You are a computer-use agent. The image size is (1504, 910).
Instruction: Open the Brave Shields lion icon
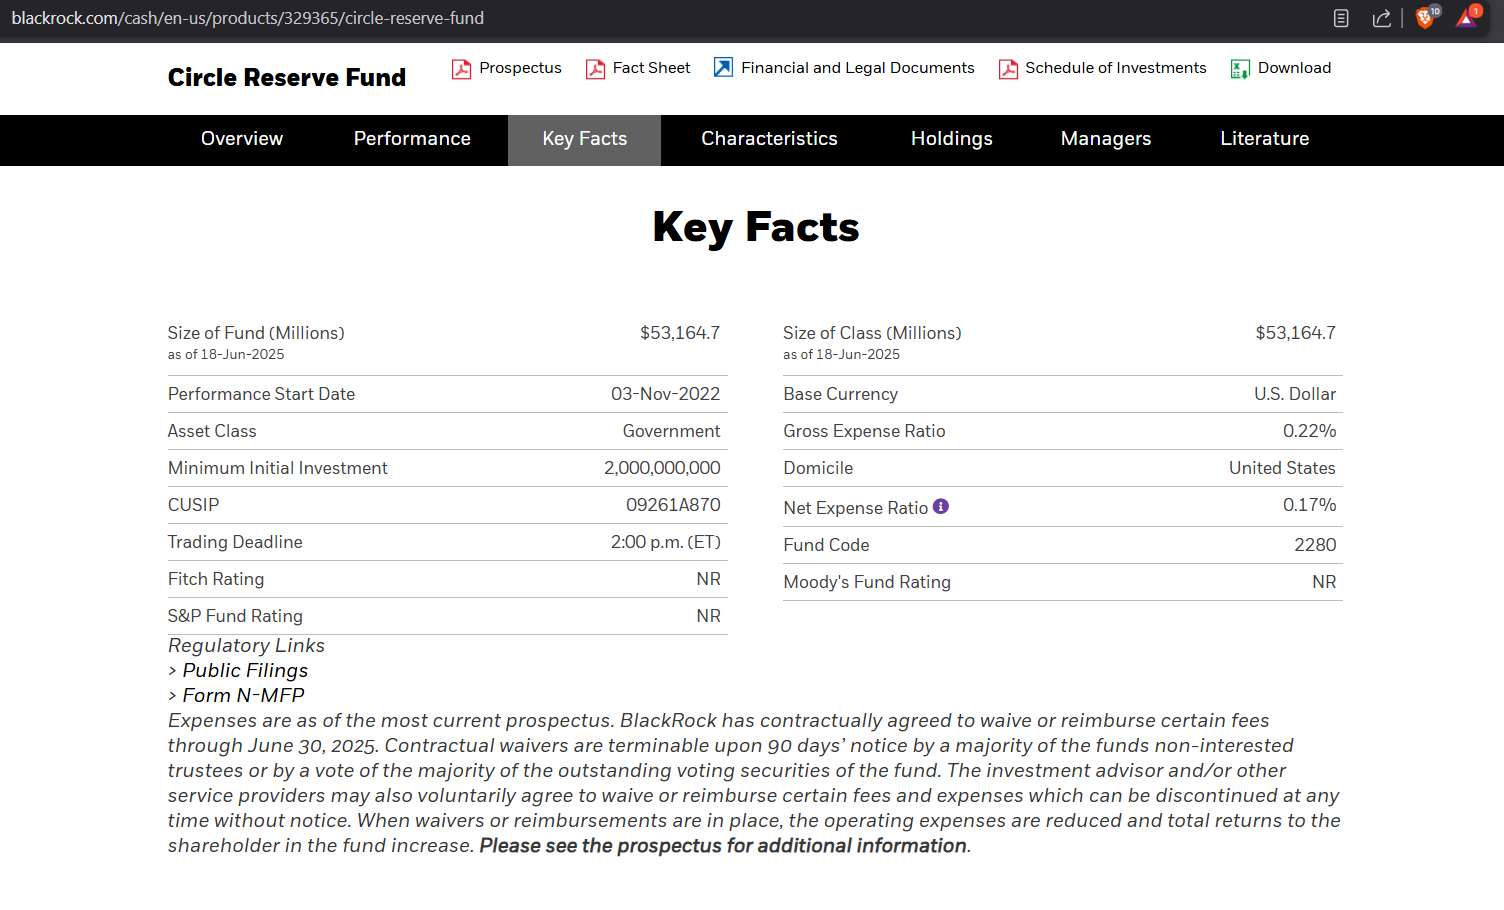pyautogui.click(x=1427, y=17)
